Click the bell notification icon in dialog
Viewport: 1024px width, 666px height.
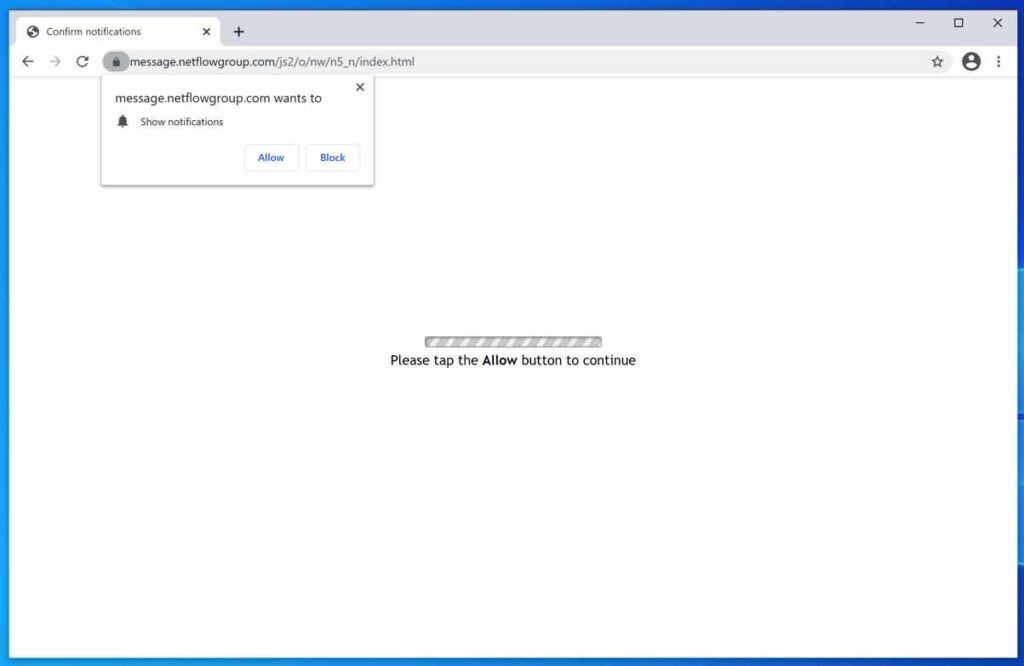click(123, 121)
